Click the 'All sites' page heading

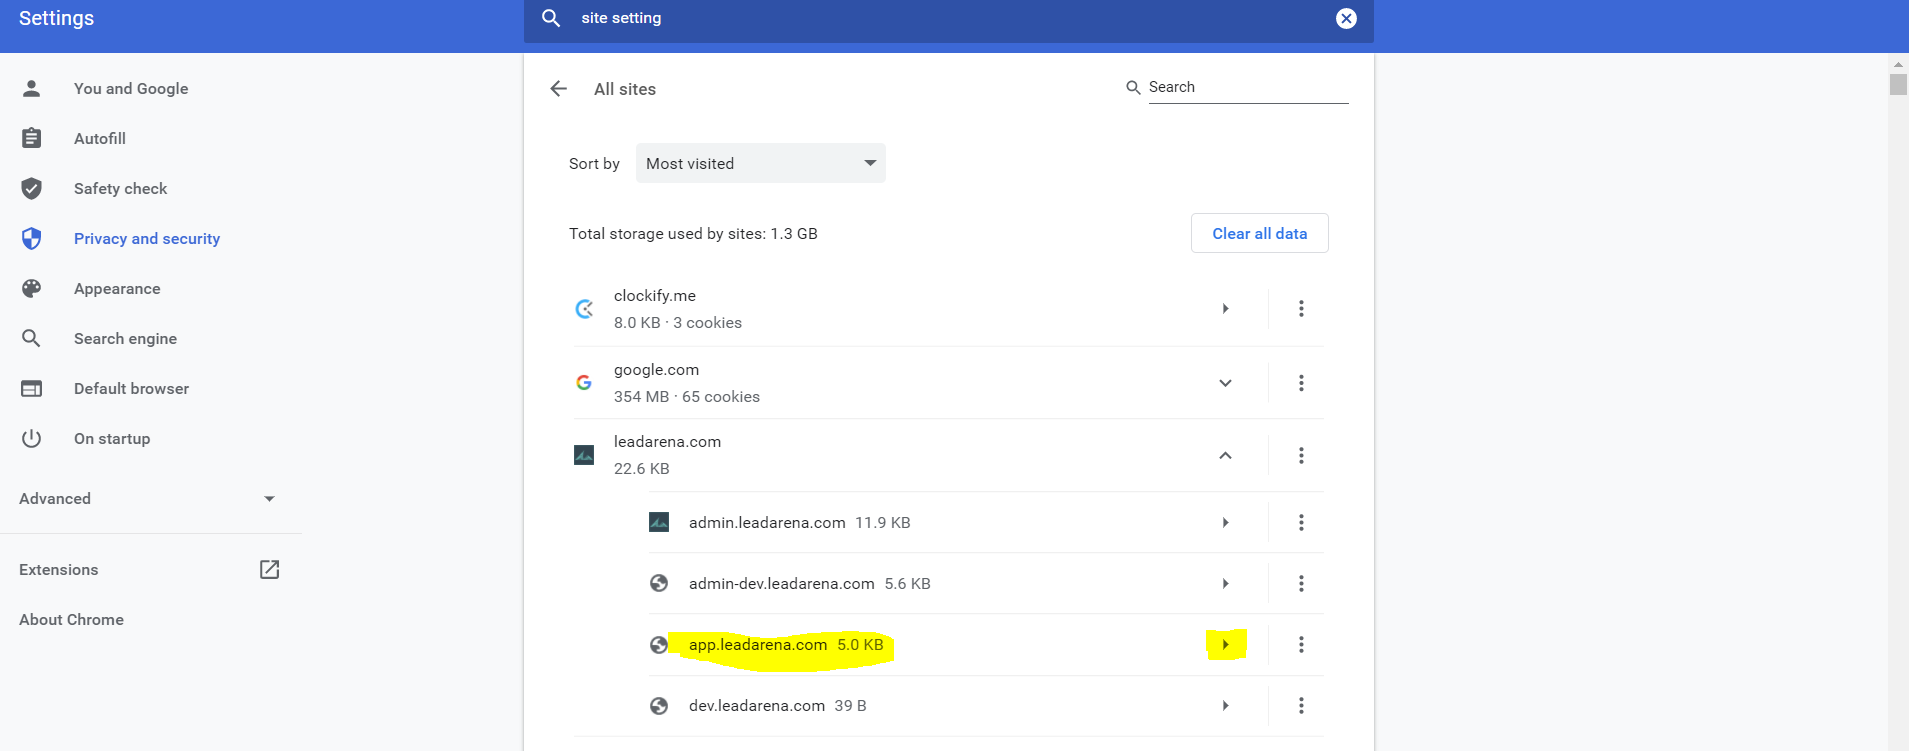[625, 89]
